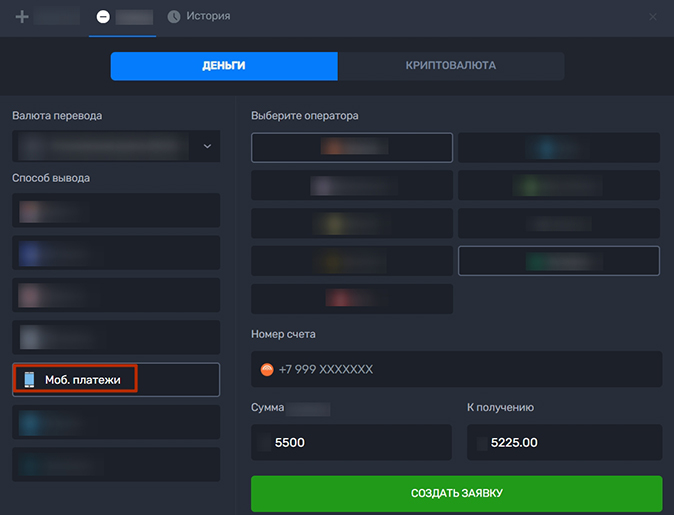Click the white-outlined operator tile with green logo
This screenshot has height=515, width=674.
point(558,260)
